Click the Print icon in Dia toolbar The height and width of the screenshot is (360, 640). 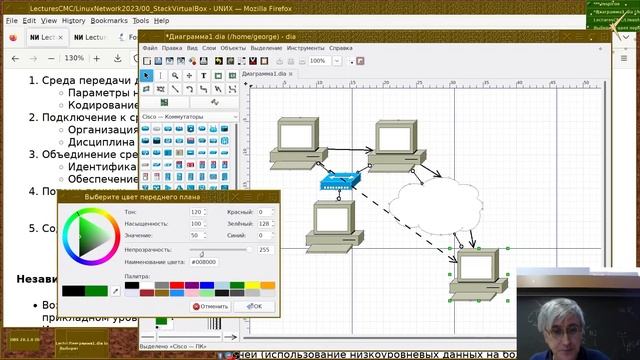click(204, 61)
